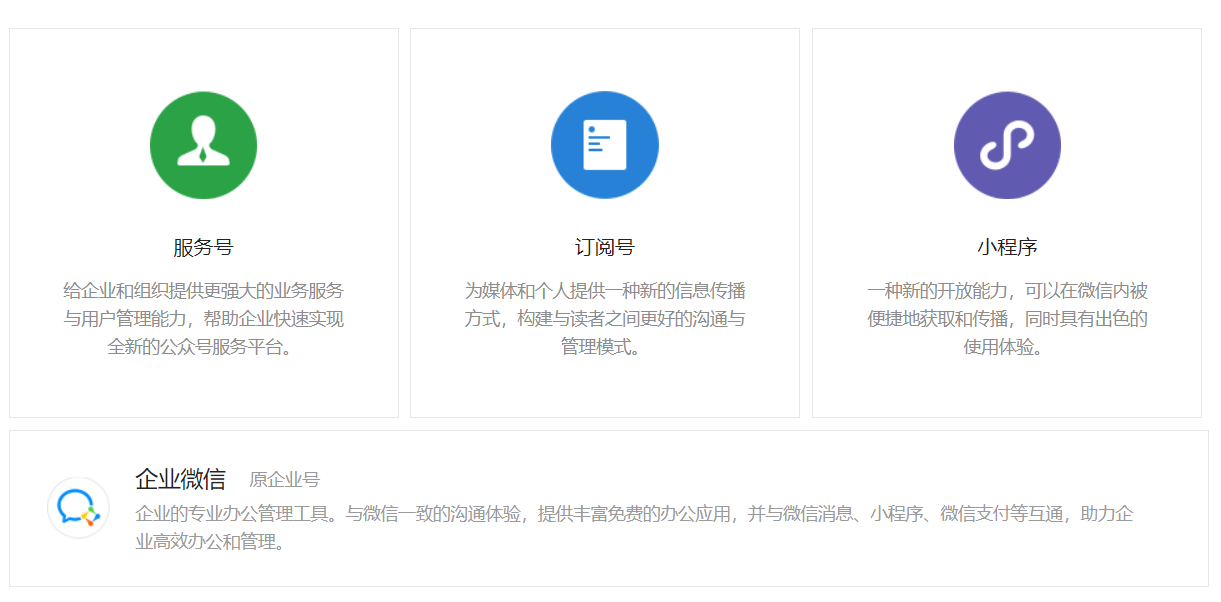The width and height of the screenshot is (1221, 602).
Task: Open the 企业微信 heading
Action: pos(181,479)
